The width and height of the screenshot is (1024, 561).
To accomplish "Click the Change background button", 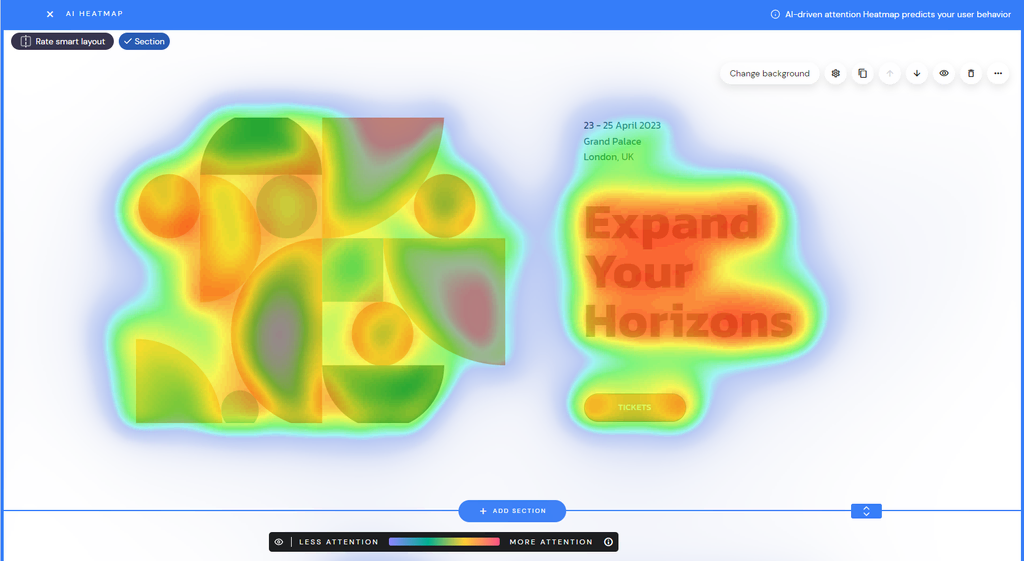I will [x=769, y=73].
